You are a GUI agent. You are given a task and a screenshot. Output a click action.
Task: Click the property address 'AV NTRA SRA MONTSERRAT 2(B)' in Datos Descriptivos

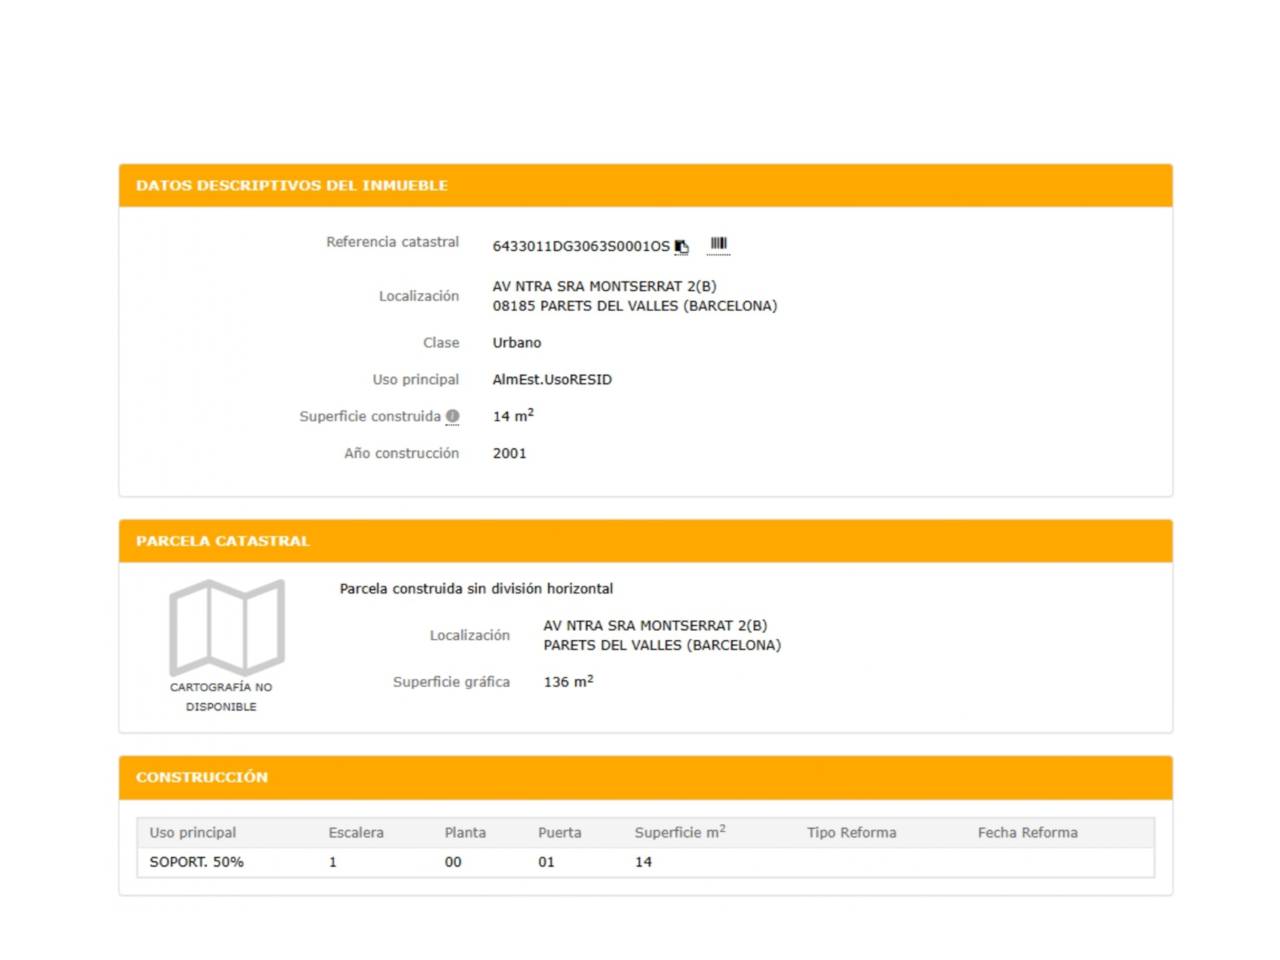[x=604, y=286]
